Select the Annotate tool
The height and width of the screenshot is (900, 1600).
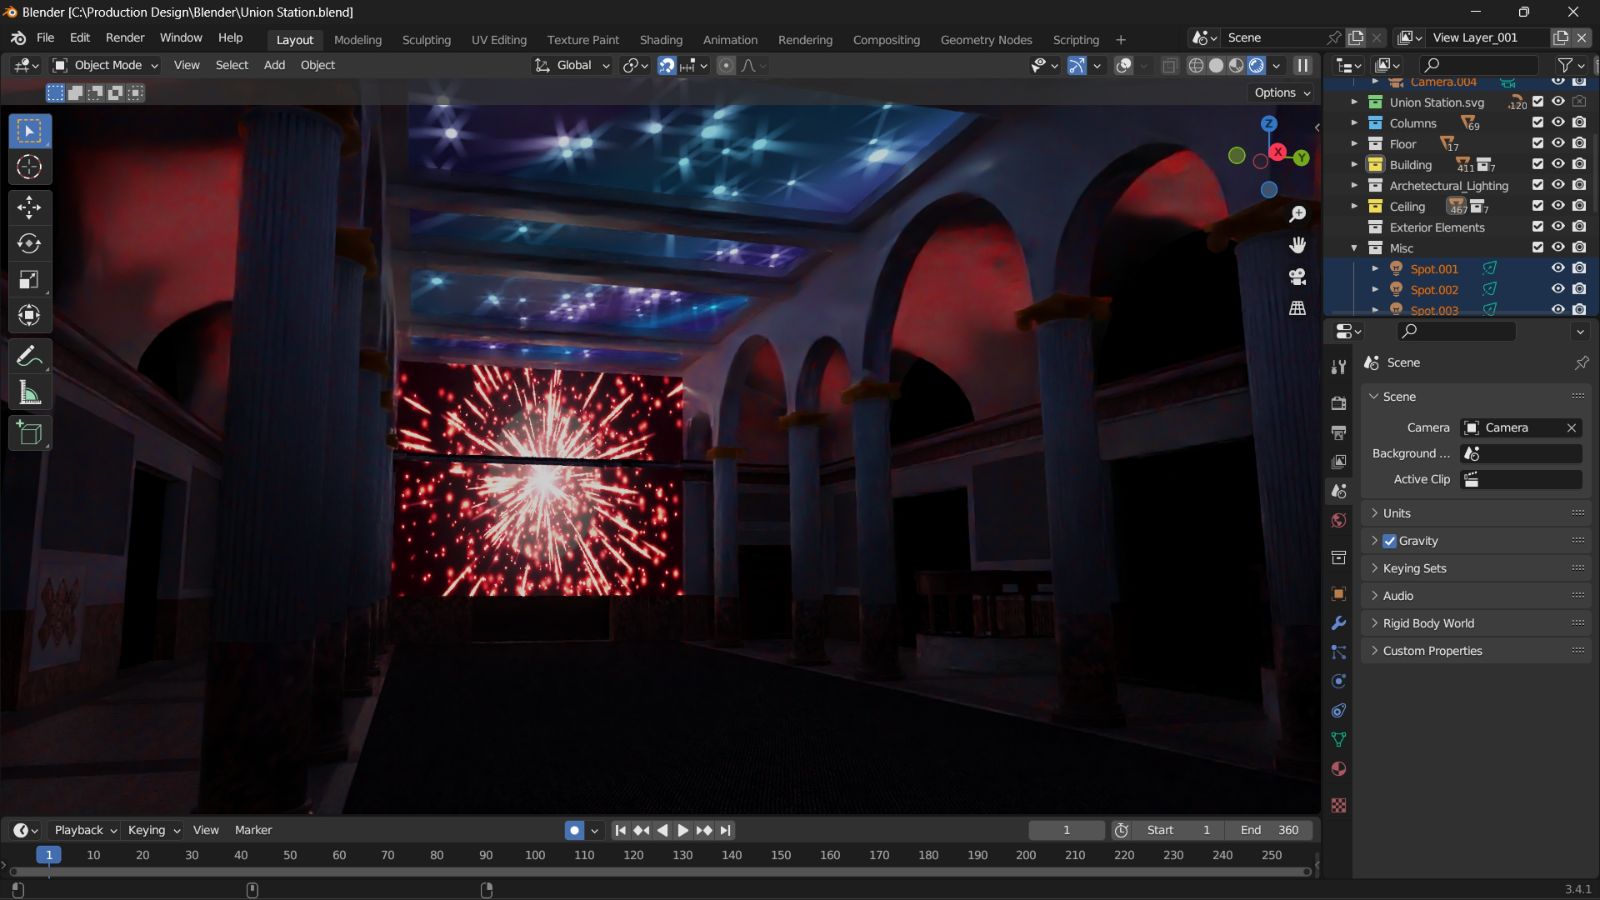tap(29, 356)
